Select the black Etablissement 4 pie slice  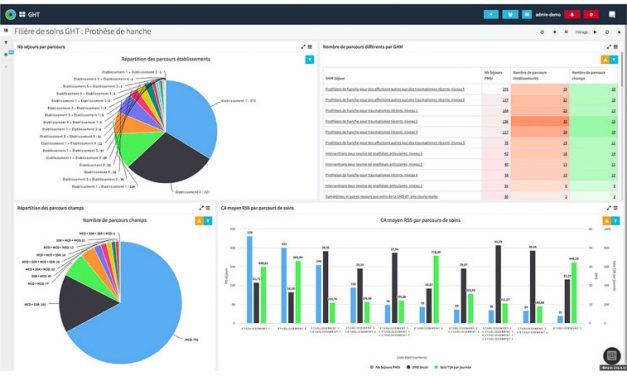pos(170,160)
